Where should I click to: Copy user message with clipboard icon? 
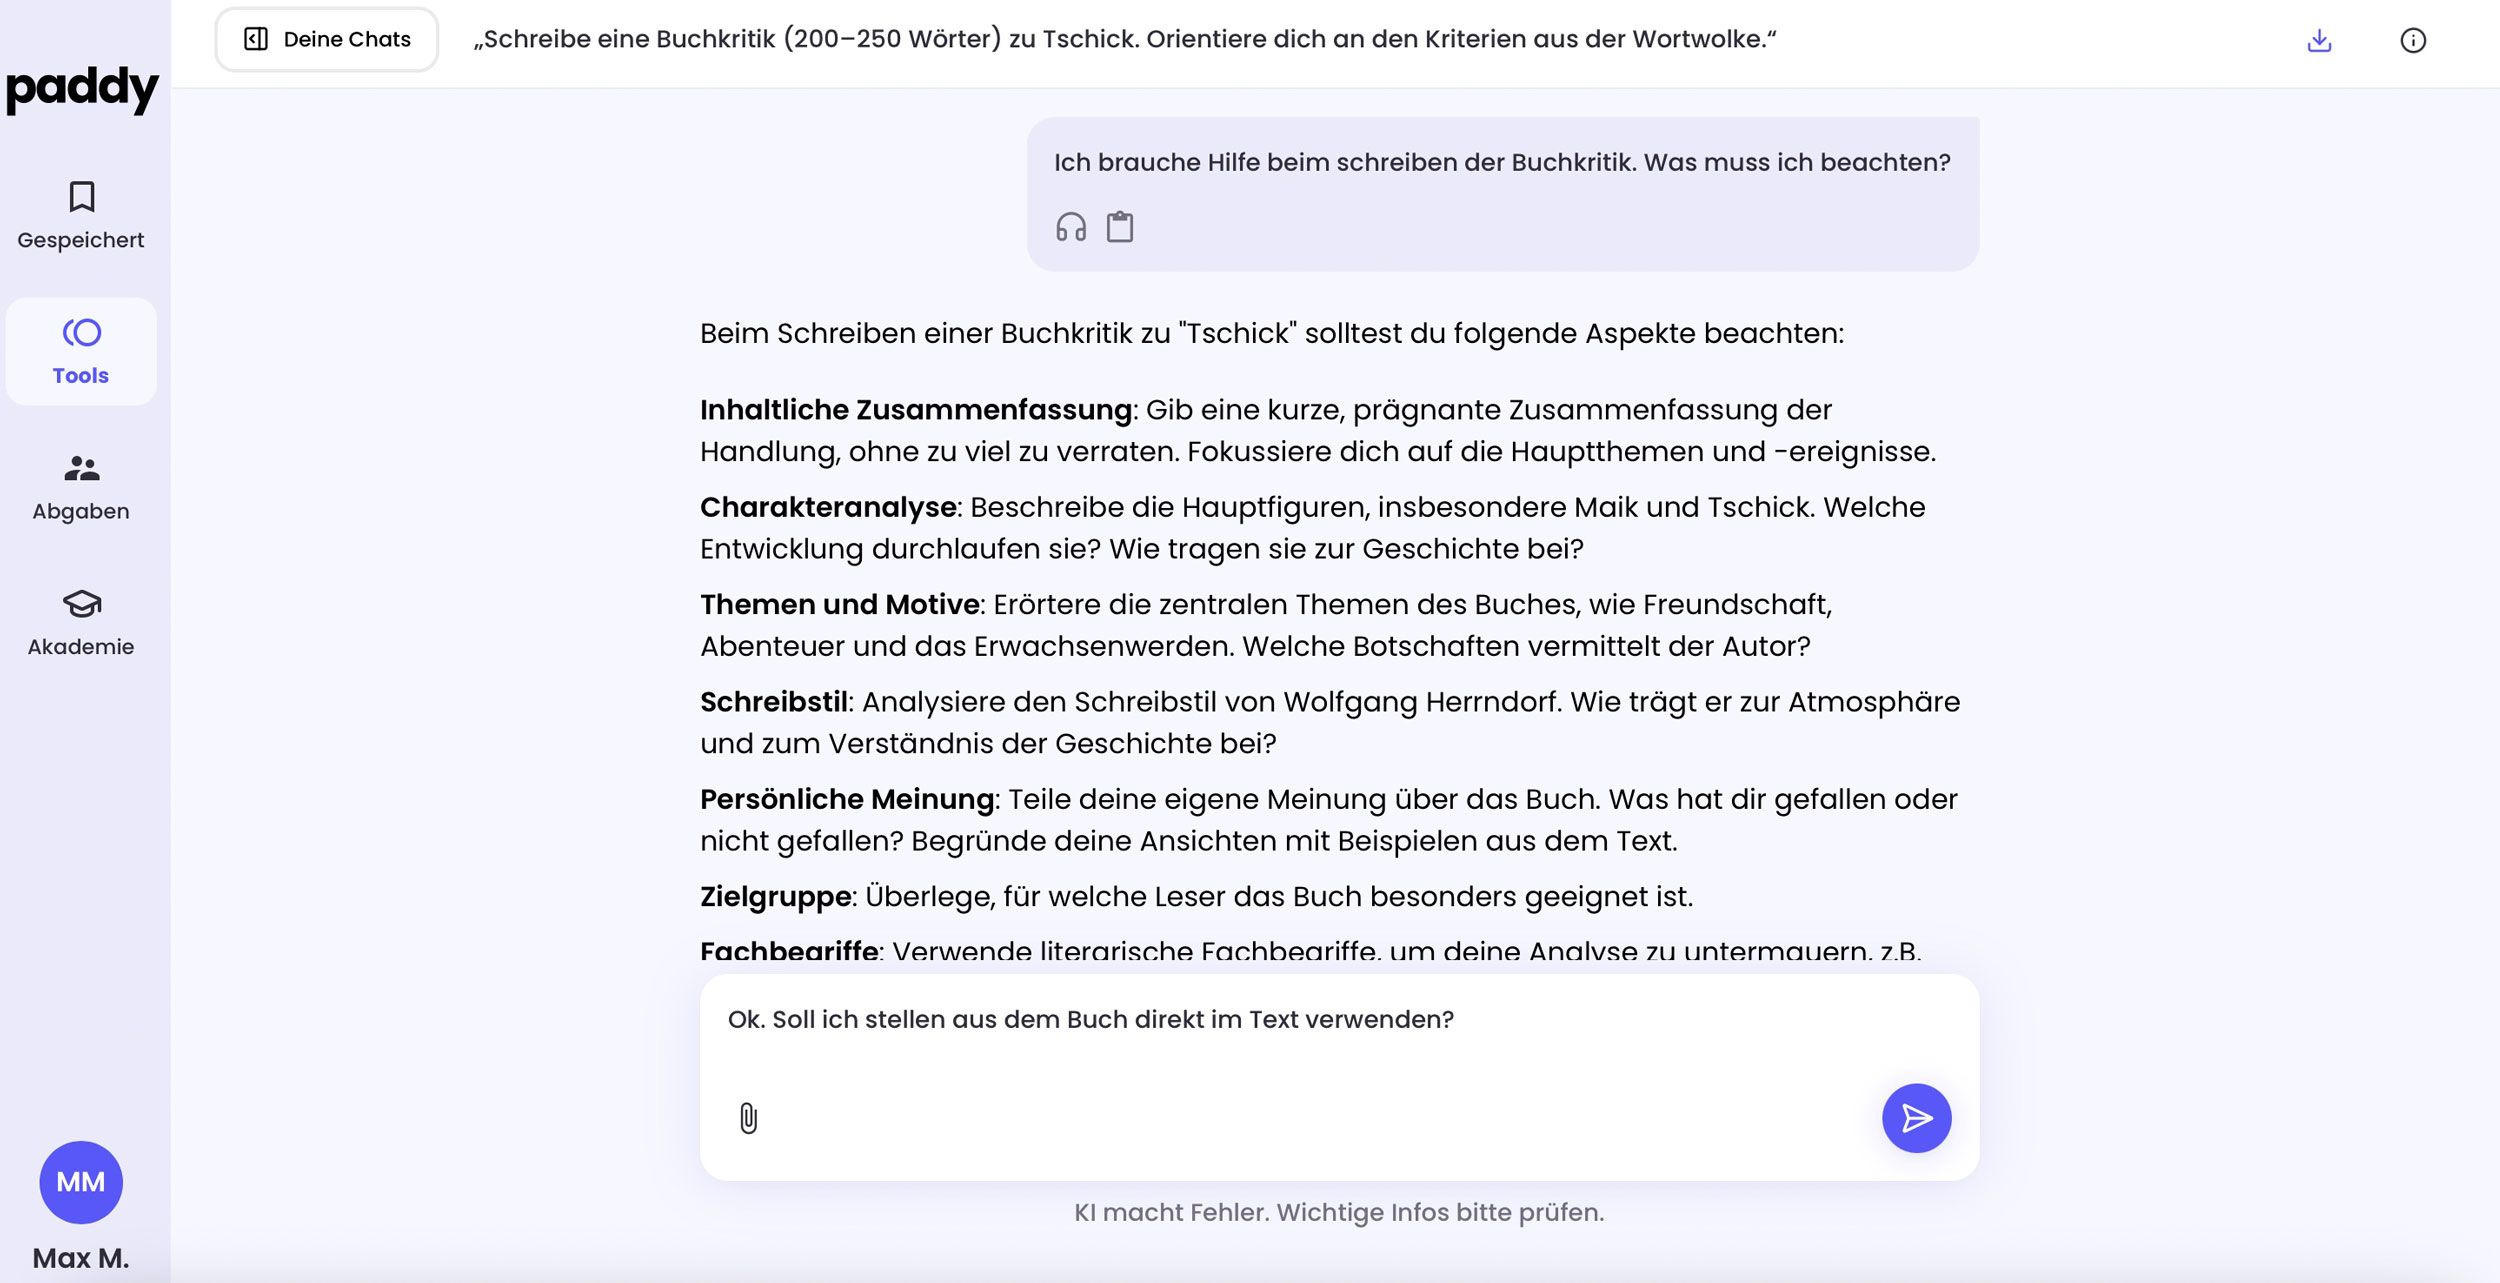(1119, 227)
